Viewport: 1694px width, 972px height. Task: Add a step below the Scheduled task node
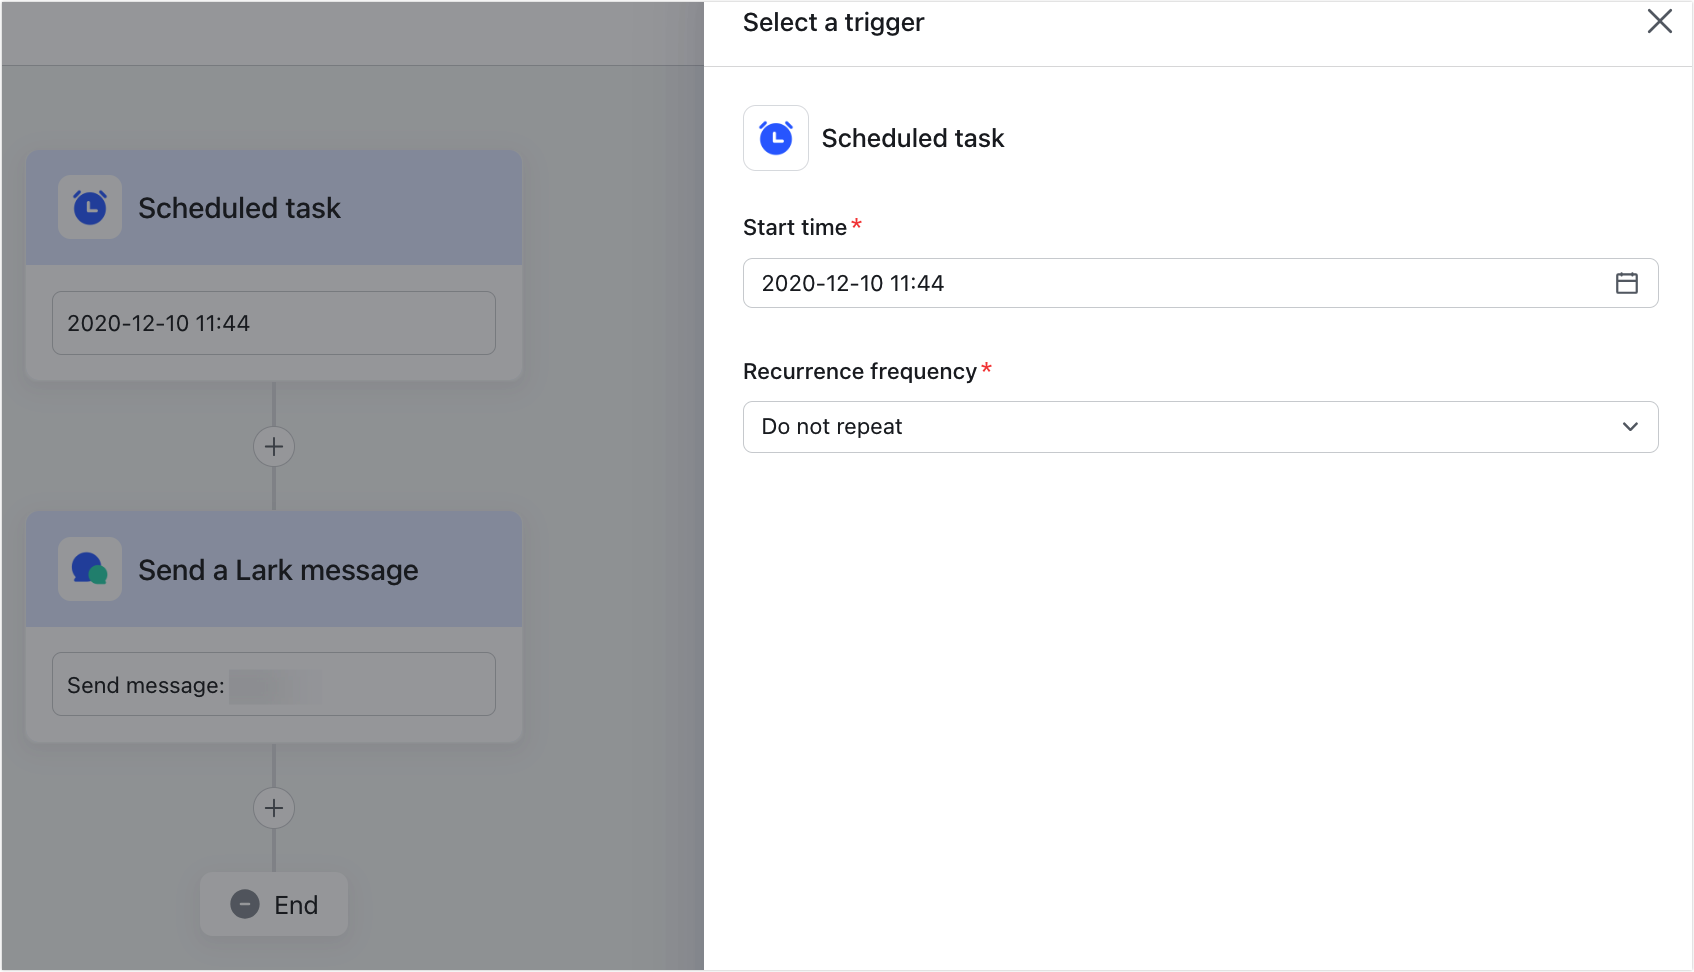[x=274, y=446]
